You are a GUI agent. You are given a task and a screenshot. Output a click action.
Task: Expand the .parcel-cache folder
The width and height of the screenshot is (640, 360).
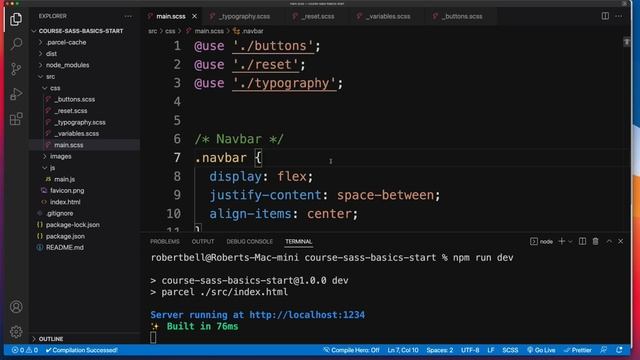(66, 42)
